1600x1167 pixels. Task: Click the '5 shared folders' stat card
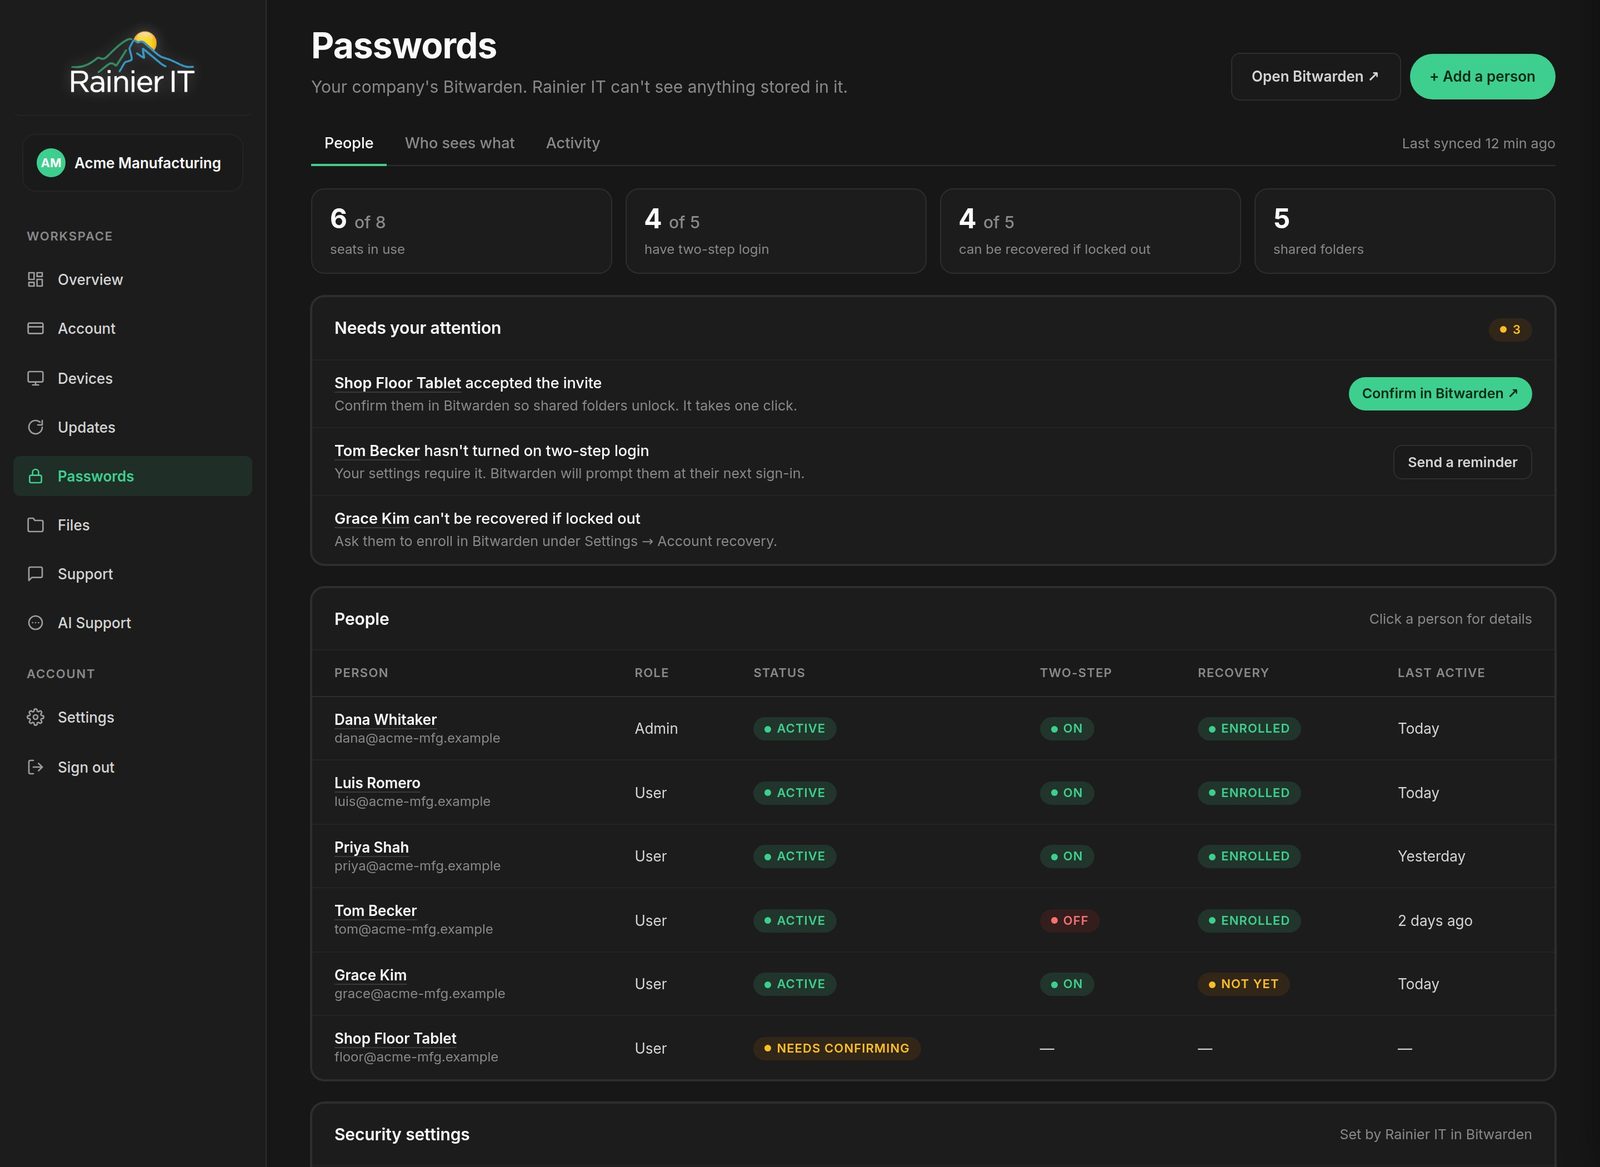pyautogui.click(x=1405, y=231)
